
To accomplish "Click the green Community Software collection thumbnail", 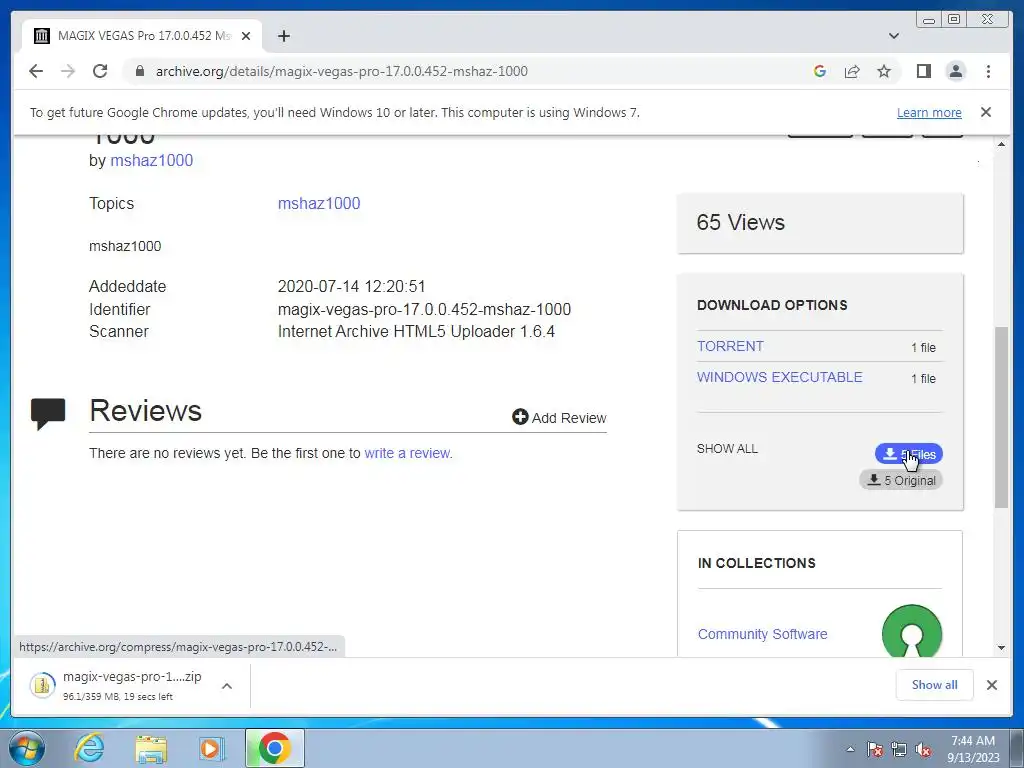I will 912,631.
